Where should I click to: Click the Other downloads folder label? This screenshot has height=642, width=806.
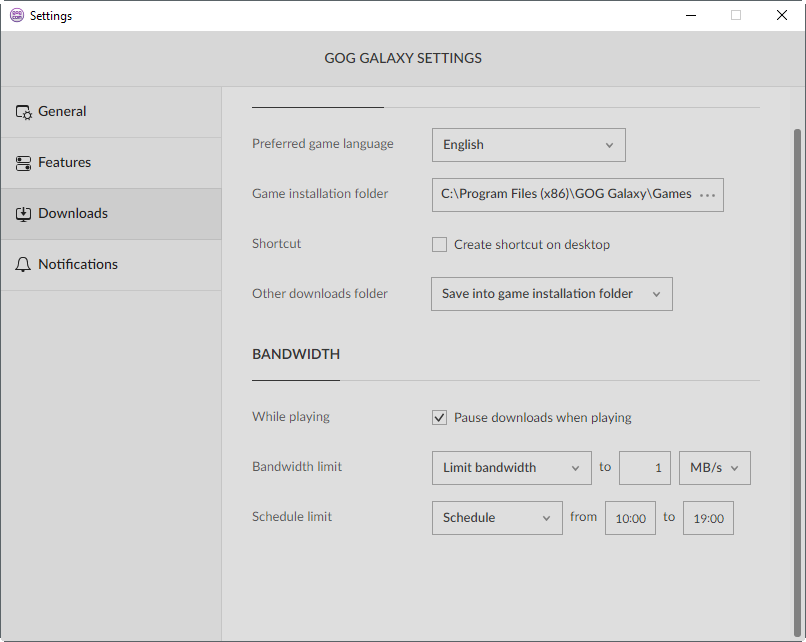[320, 294]
